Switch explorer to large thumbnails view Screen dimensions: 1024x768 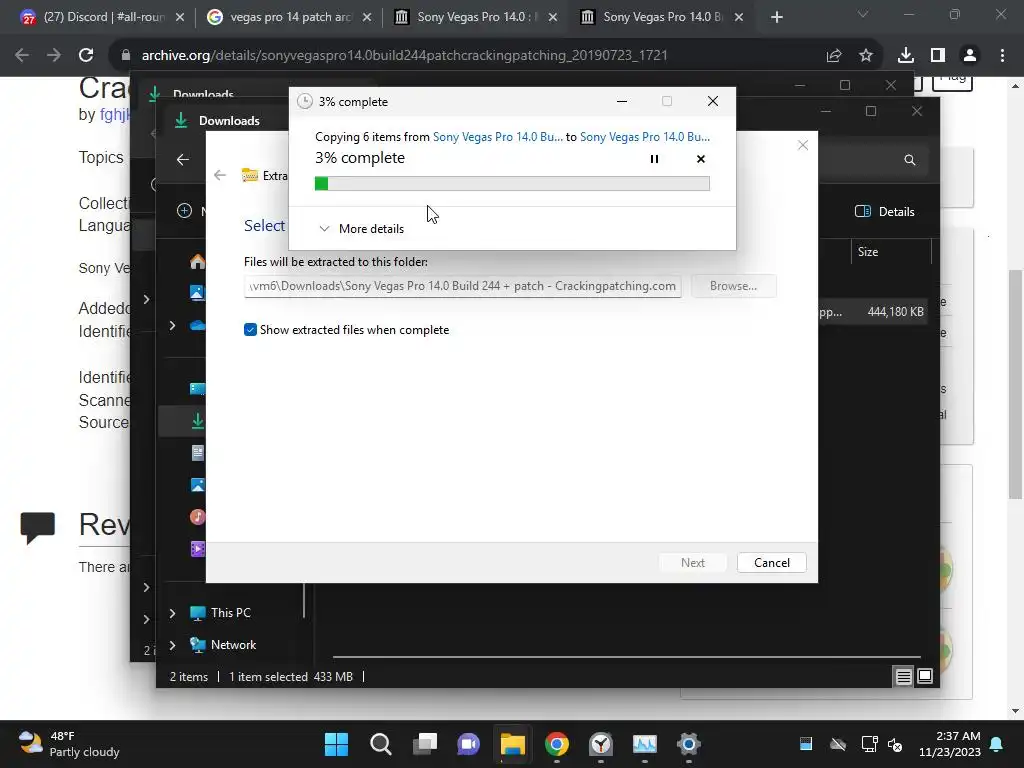click(925, 676)
